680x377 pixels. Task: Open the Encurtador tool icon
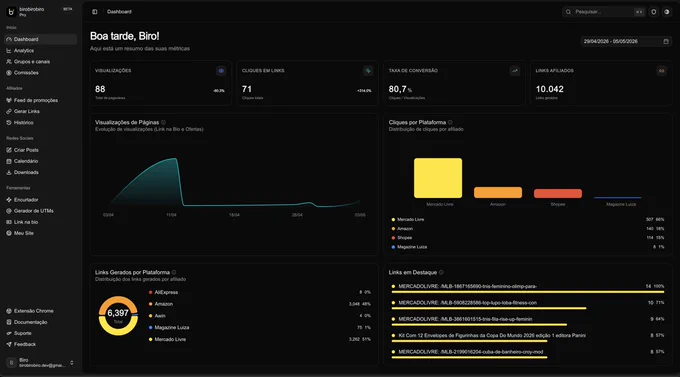click(9, 200)
